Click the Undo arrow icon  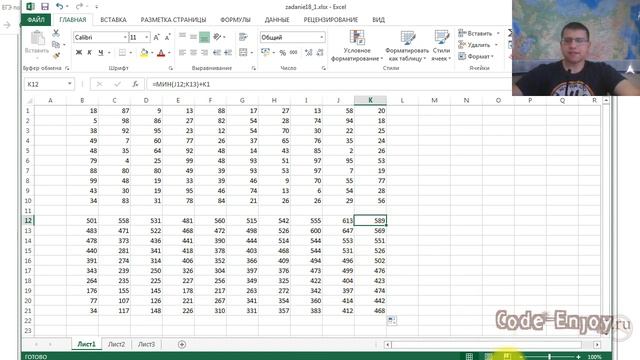pos(60,7)
